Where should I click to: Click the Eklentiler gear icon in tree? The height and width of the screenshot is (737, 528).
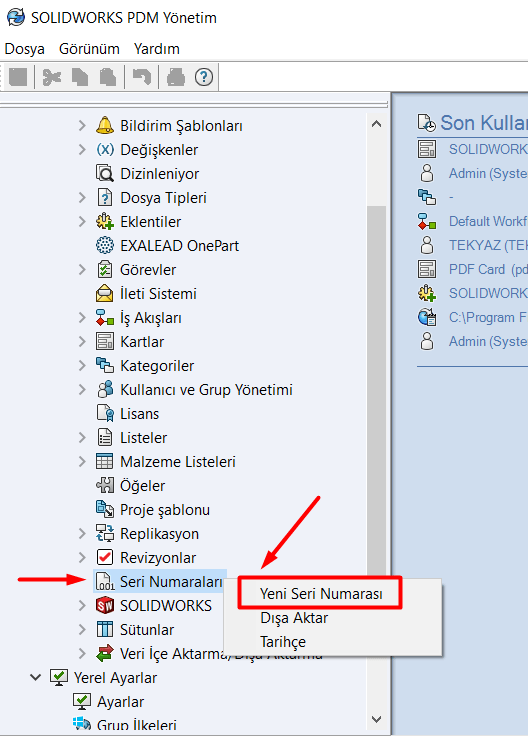click(x=105, y=221)
